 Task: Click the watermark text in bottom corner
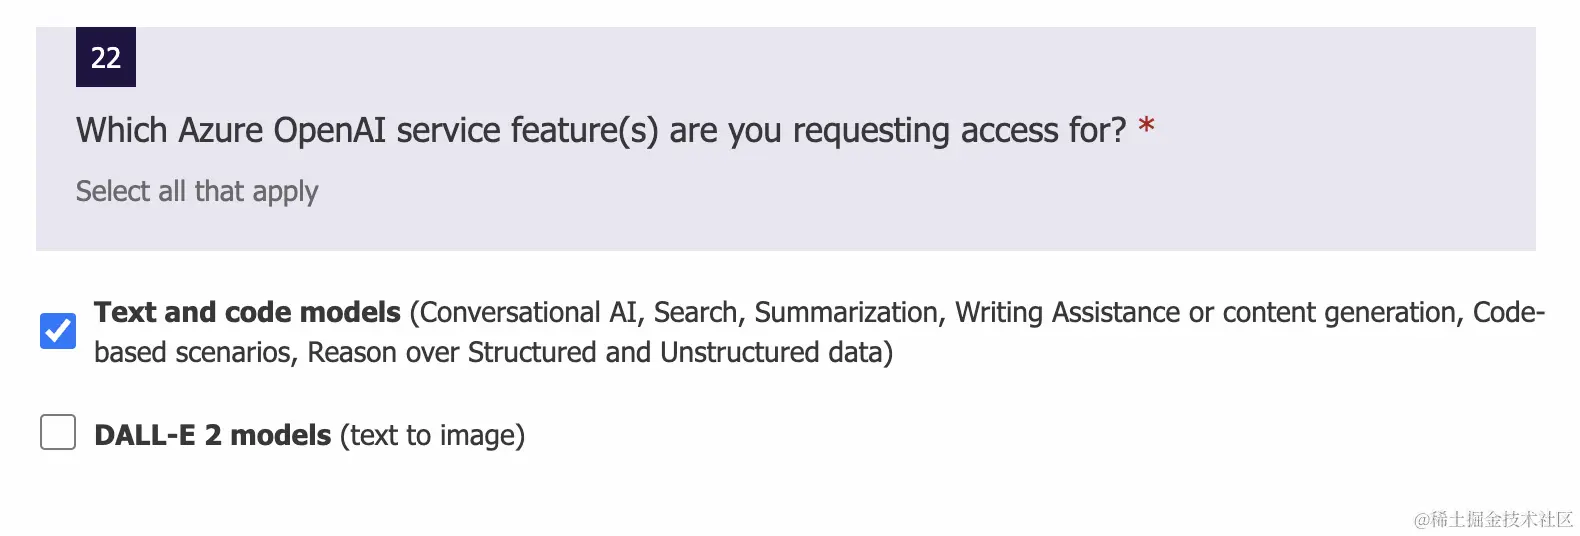pyautogui.click(x=1493, y=519)
